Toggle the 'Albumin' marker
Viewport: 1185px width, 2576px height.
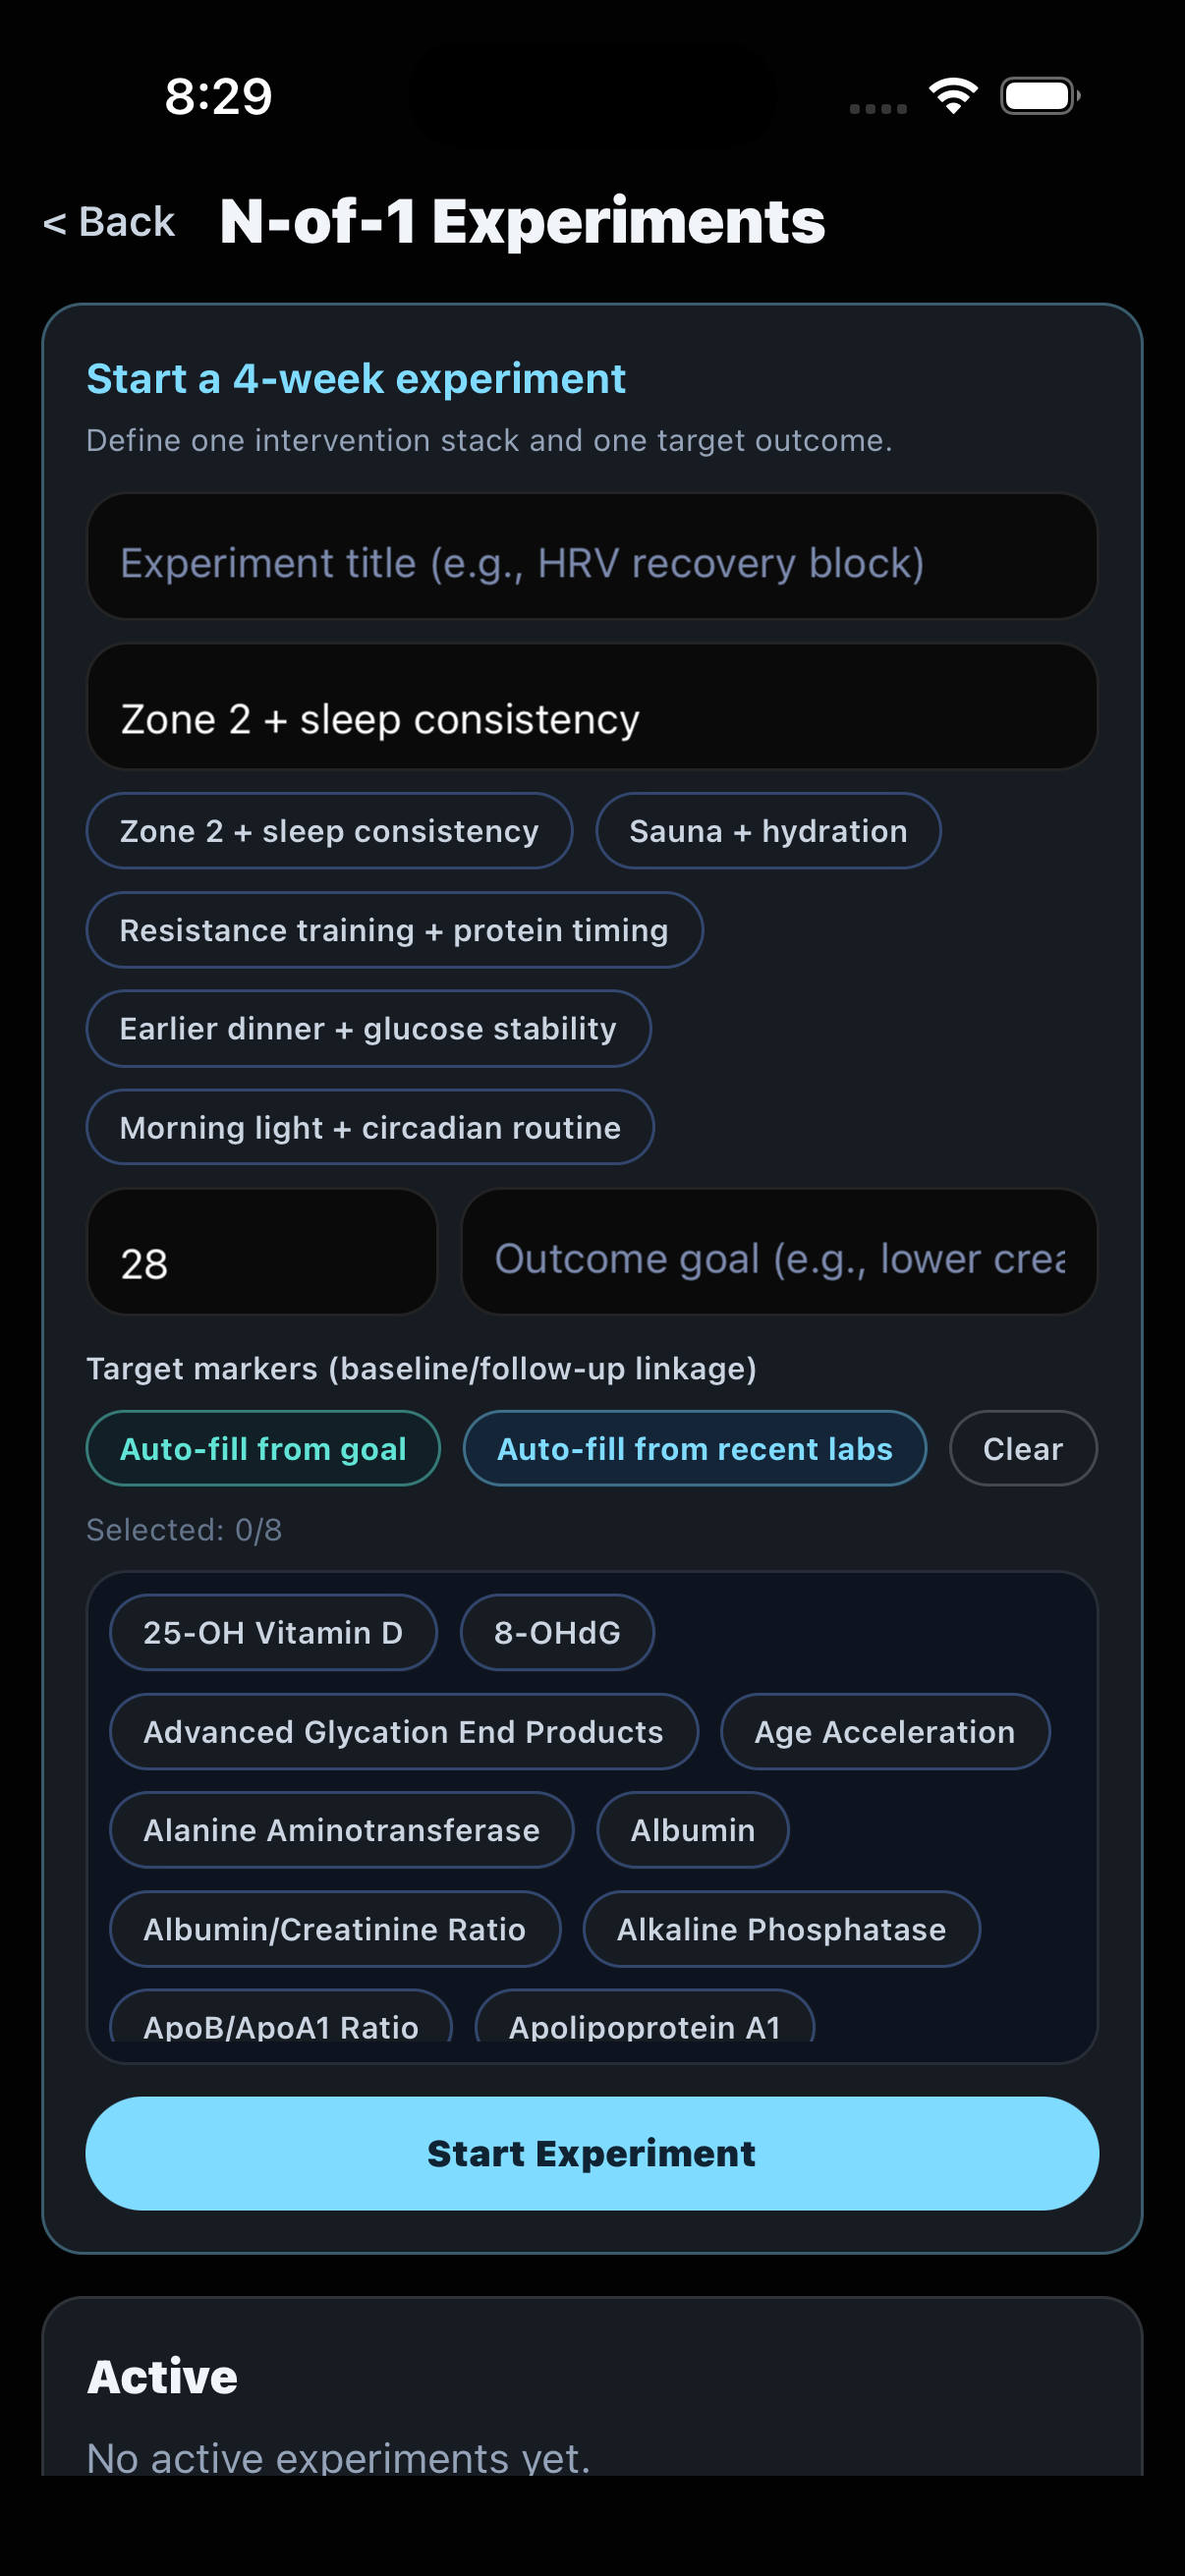point(692,1830)
